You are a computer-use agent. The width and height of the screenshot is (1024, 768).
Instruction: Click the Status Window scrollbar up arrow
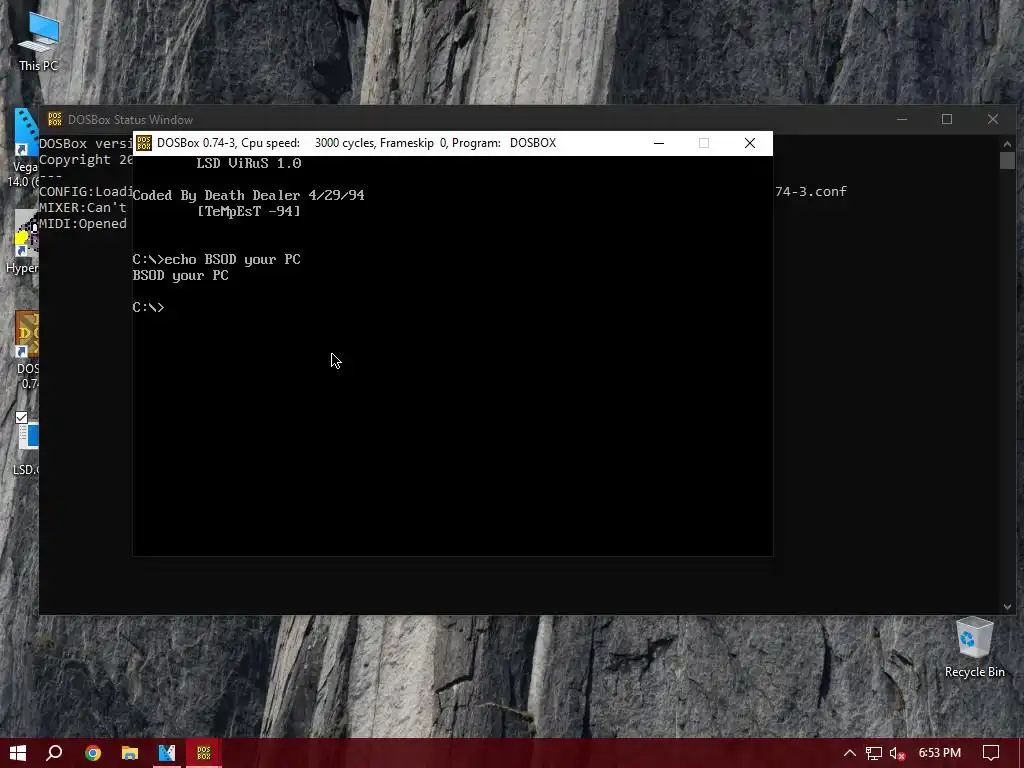[x=1007, y=144]
